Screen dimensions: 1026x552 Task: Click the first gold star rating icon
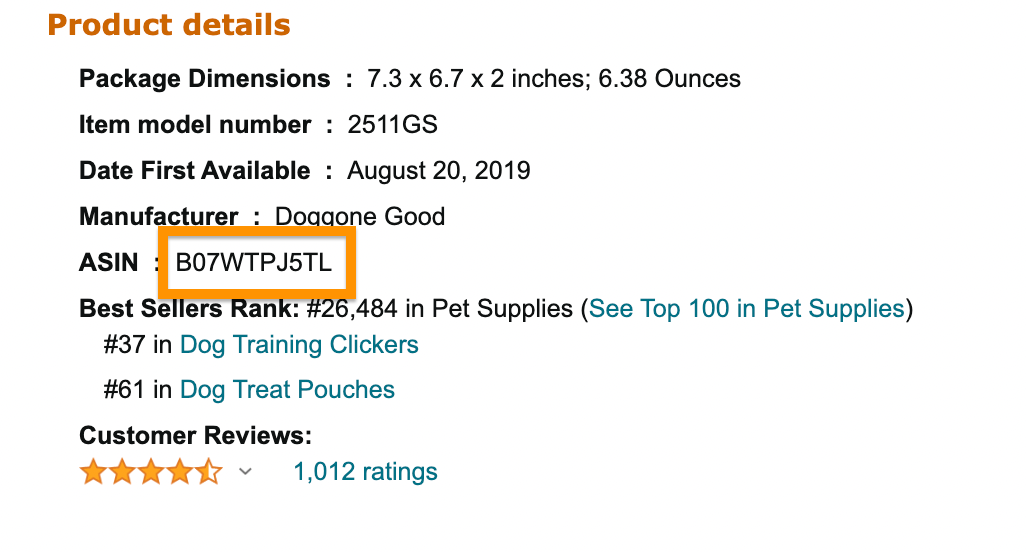(93, 472)
